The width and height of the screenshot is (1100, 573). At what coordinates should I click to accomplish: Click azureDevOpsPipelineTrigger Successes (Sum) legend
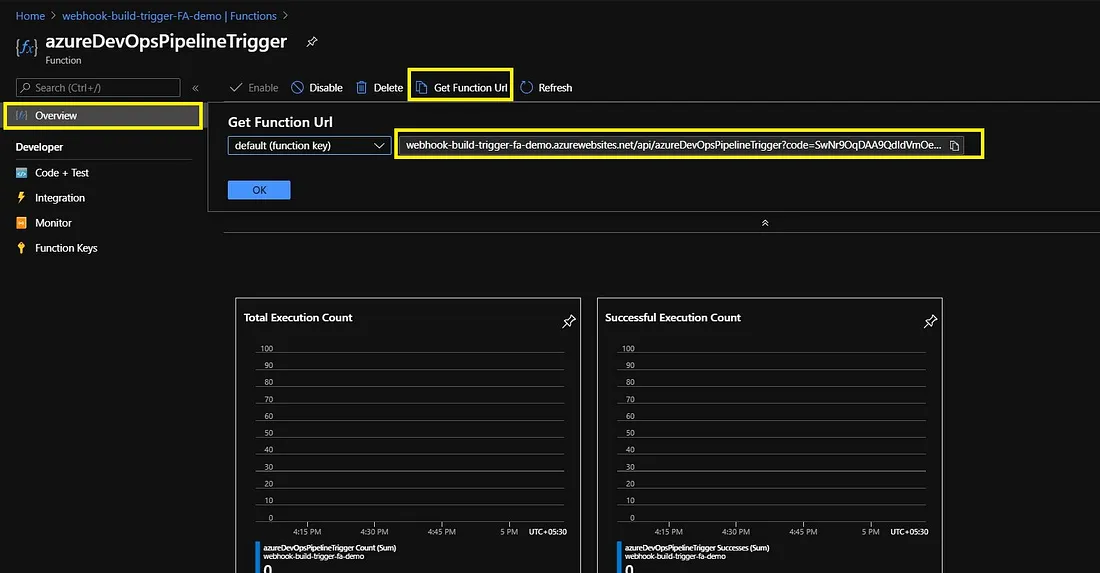coord(697,548)
